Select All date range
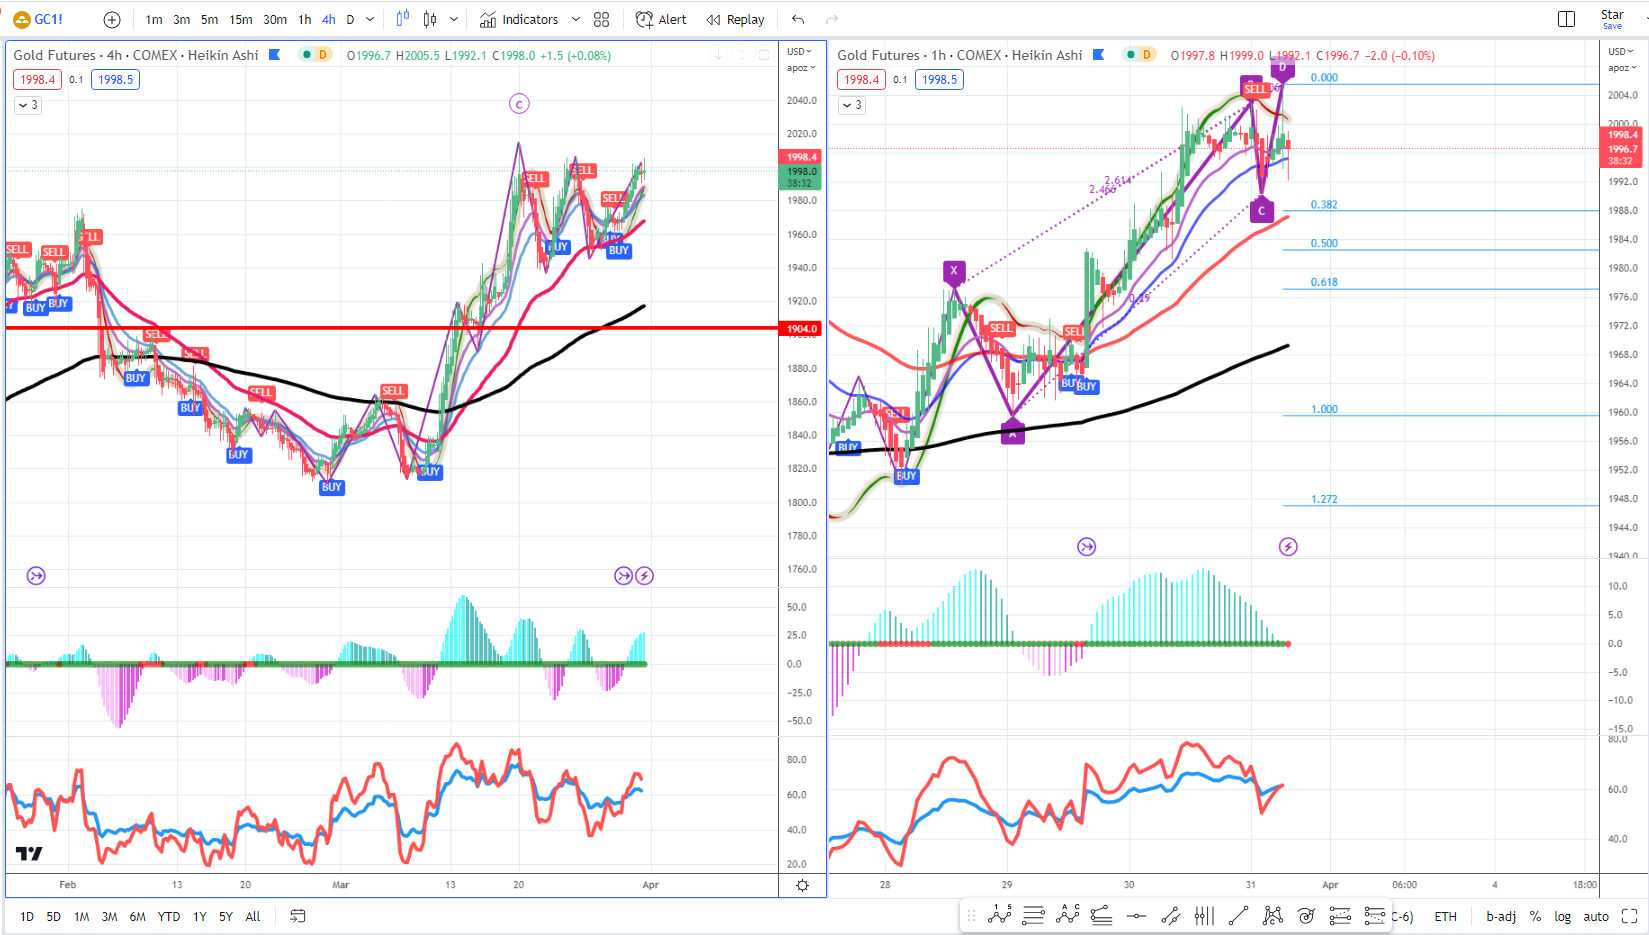1649x935 pixels. 253,916
